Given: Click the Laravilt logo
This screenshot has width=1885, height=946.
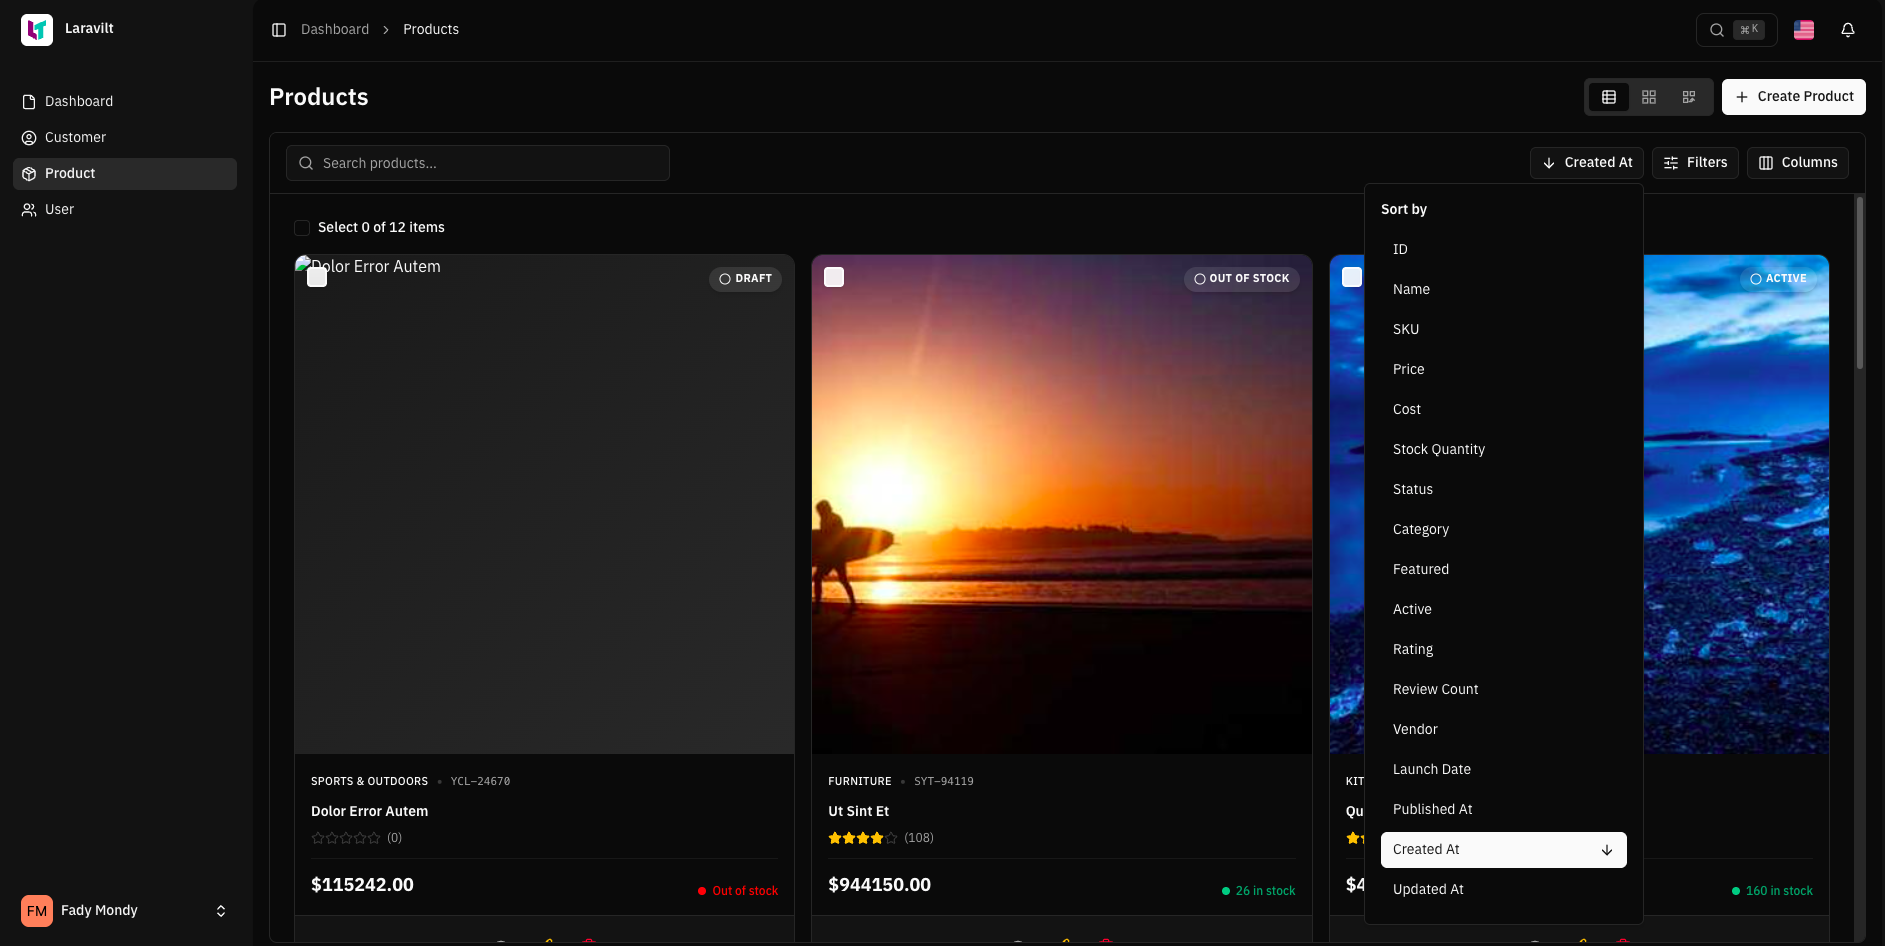Looking at the screenshot, I should 37,30.
